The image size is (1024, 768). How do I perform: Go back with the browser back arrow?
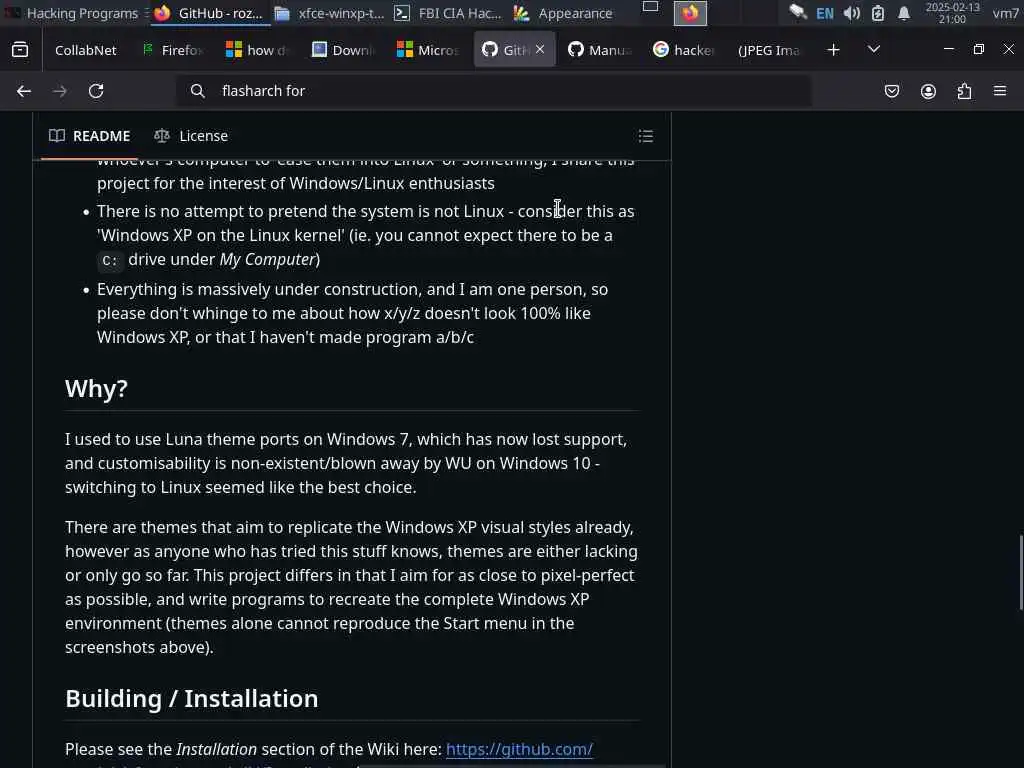[x=24, y=91]
